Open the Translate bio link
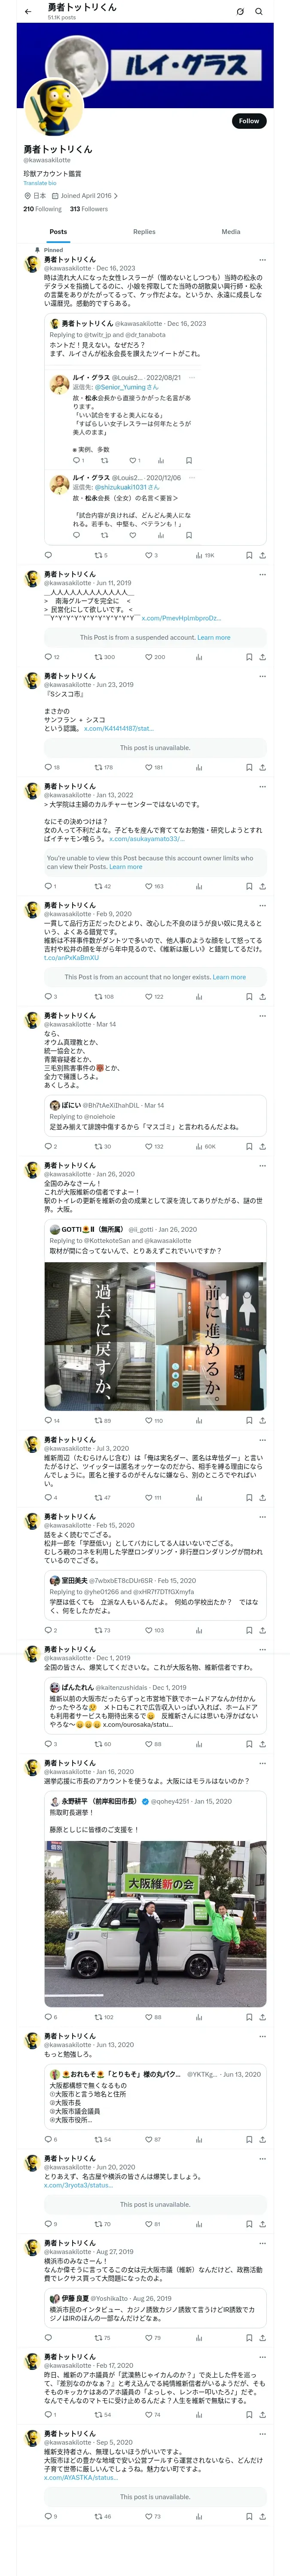This screenshot has width=290, height=2576. coord(40,183)
